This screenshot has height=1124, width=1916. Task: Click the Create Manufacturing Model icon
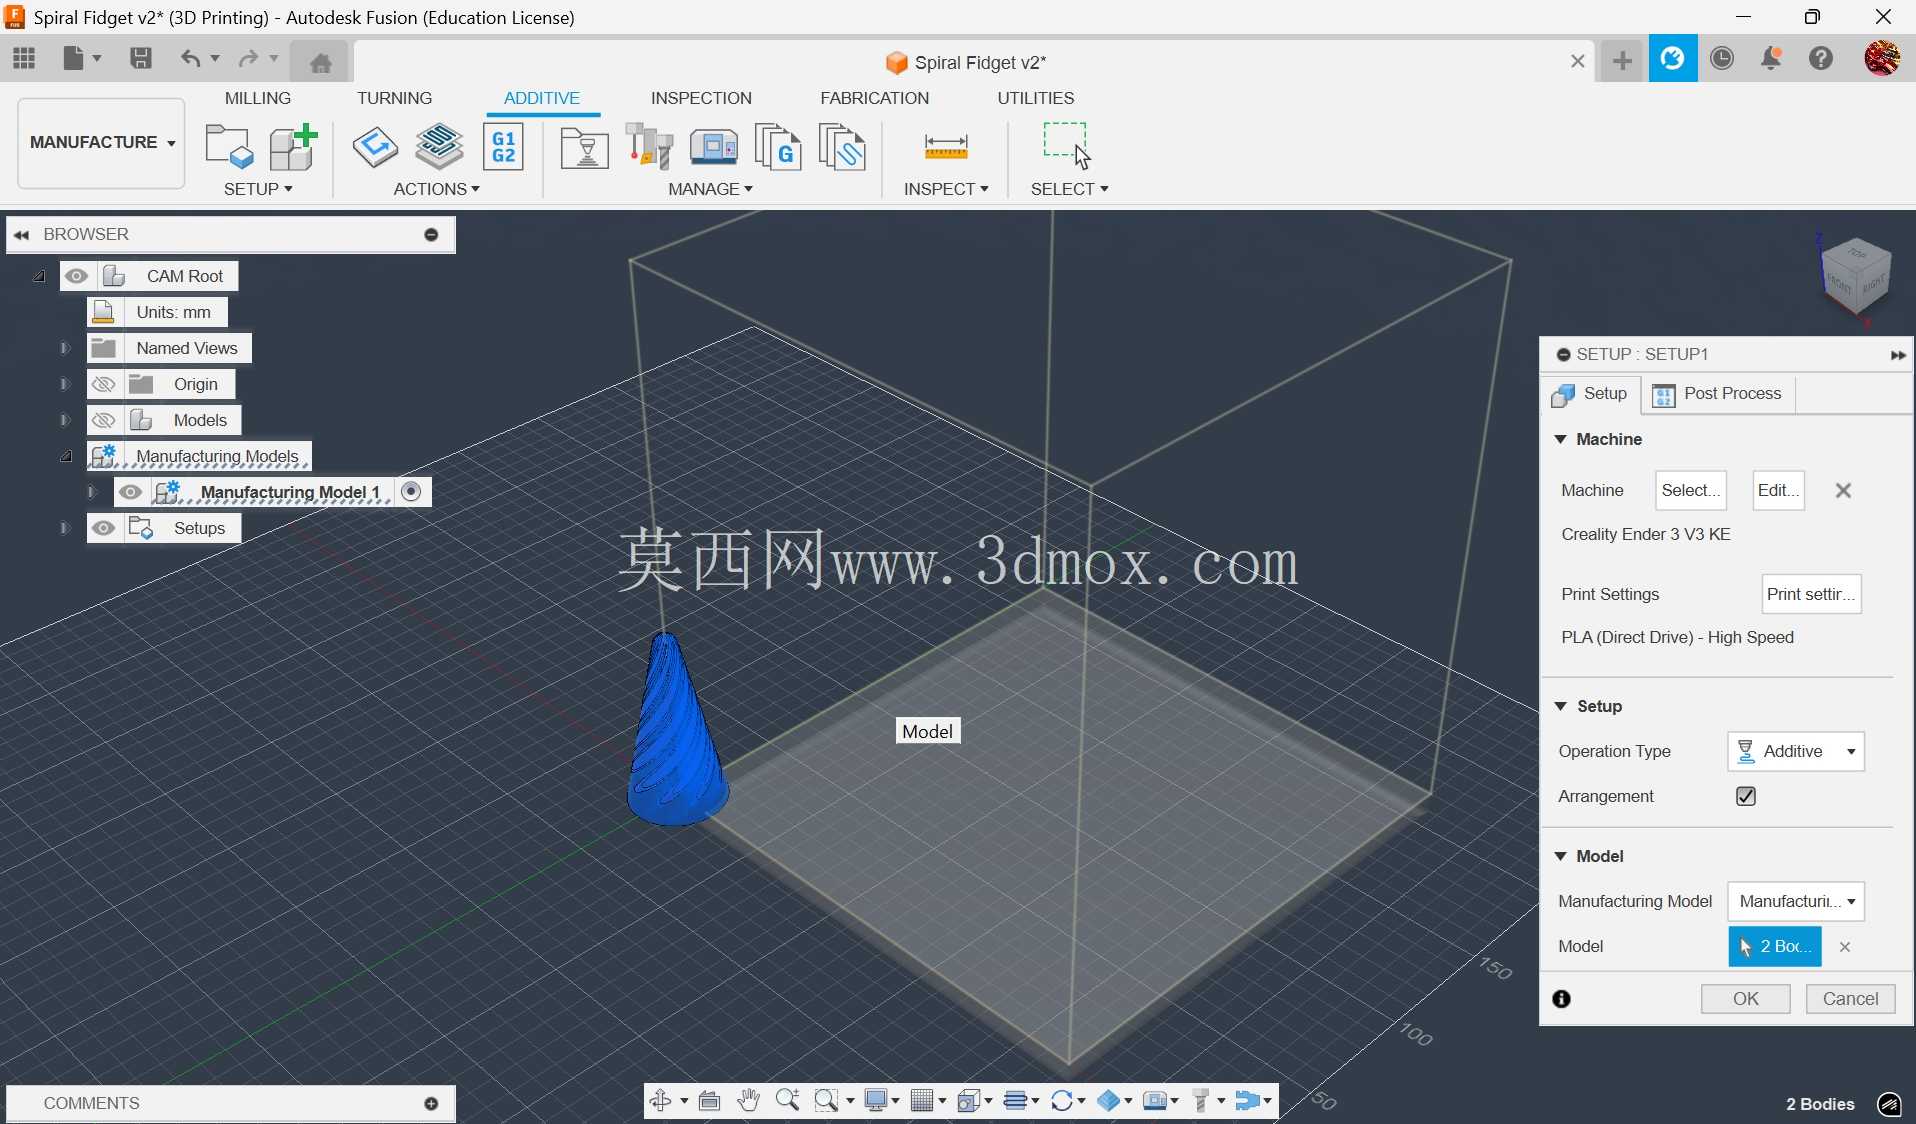293,147
